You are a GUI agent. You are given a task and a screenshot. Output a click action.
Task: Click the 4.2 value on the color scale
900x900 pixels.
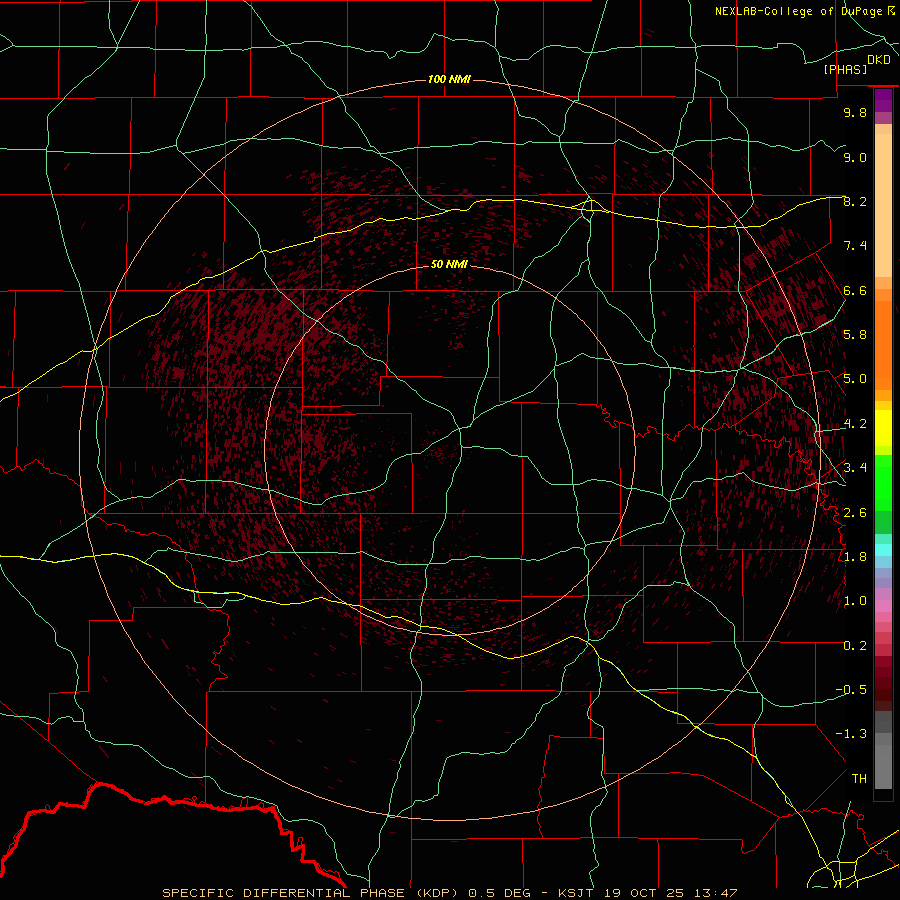click(x=855, y=424)
